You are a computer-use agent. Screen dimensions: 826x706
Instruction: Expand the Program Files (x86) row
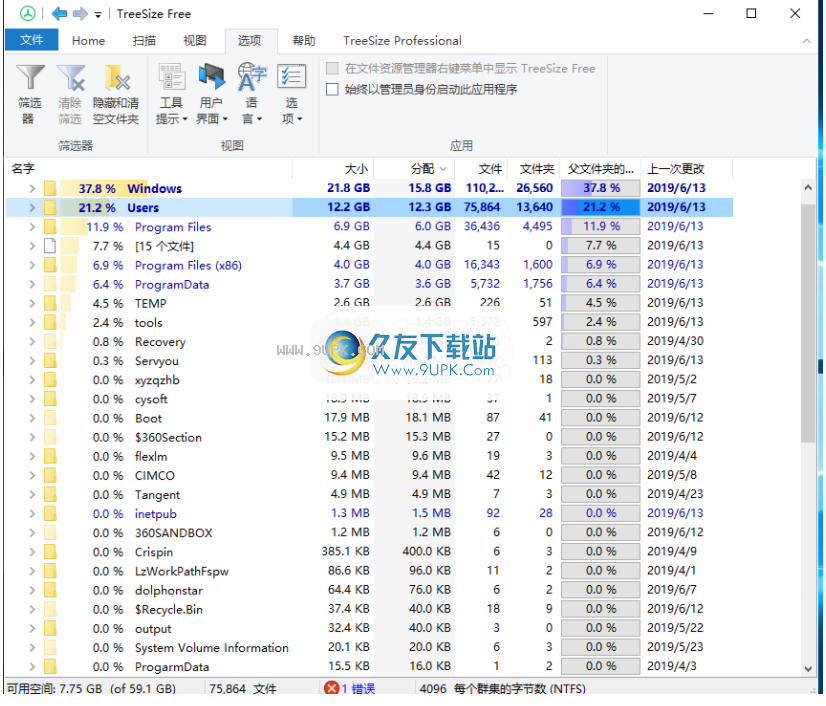coord(32,265)
